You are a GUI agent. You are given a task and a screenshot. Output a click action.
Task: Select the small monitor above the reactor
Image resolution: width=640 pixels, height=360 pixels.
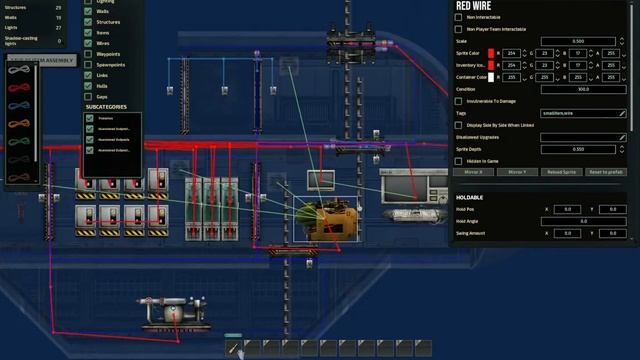(x=321, y=180)
